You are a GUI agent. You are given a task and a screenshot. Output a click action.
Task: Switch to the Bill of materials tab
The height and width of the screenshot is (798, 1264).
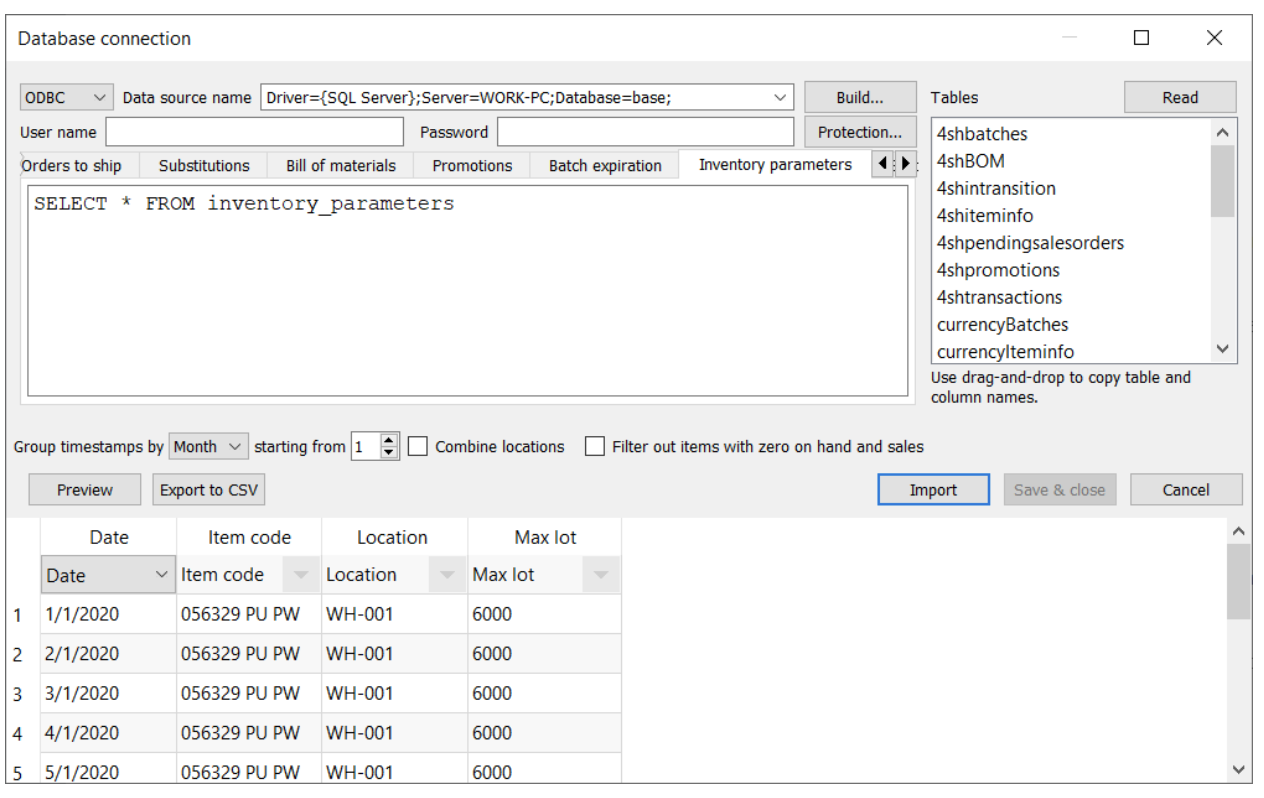click(340, 166)
